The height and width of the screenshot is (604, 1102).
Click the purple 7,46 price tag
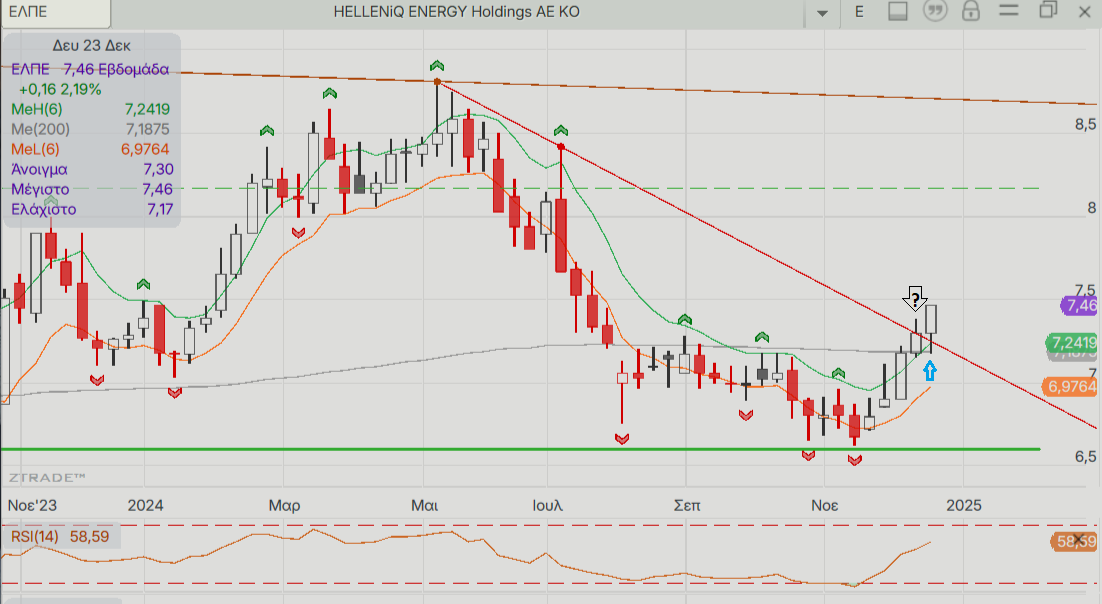point(1080,305)
